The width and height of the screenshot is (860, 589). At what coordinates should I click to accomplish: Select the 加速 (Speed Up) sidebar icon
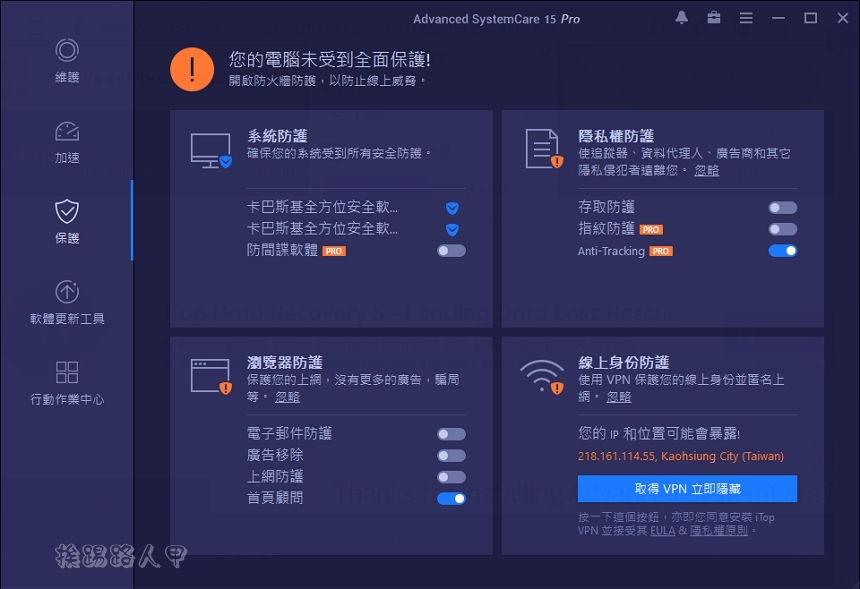tap(66, 140)
